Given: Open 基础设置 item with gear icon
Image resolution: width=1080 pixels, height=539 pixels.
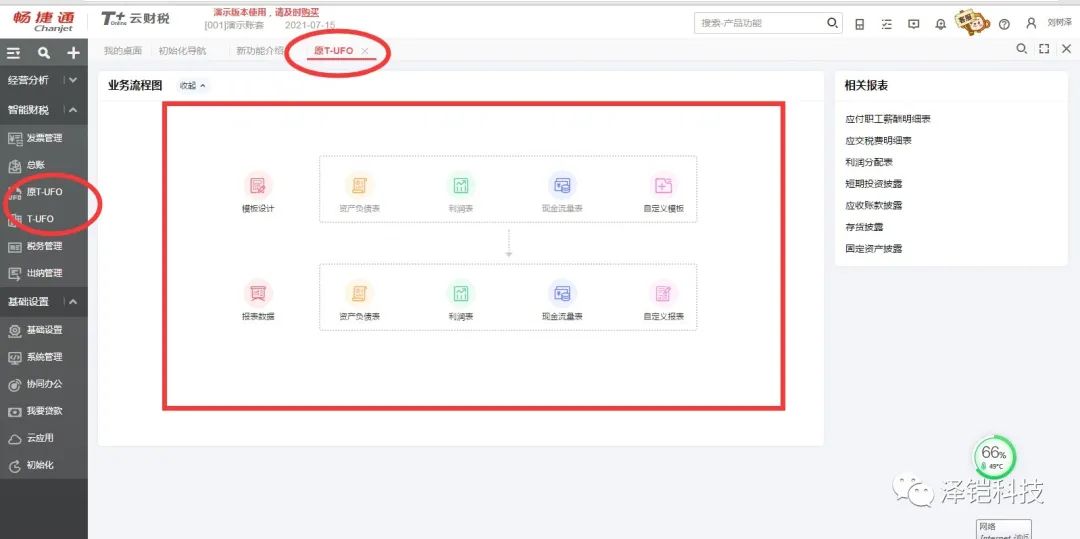Looking at the screenshot, I should click(44, 330).
